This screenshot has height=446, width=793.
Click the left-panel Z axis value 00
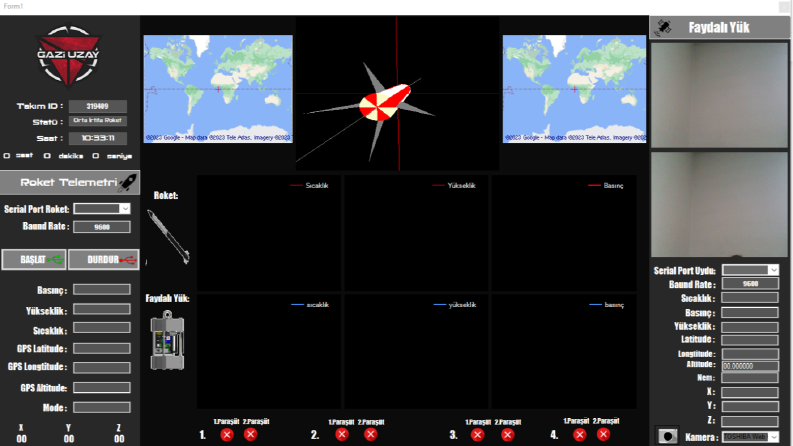[x=119, y=439]
